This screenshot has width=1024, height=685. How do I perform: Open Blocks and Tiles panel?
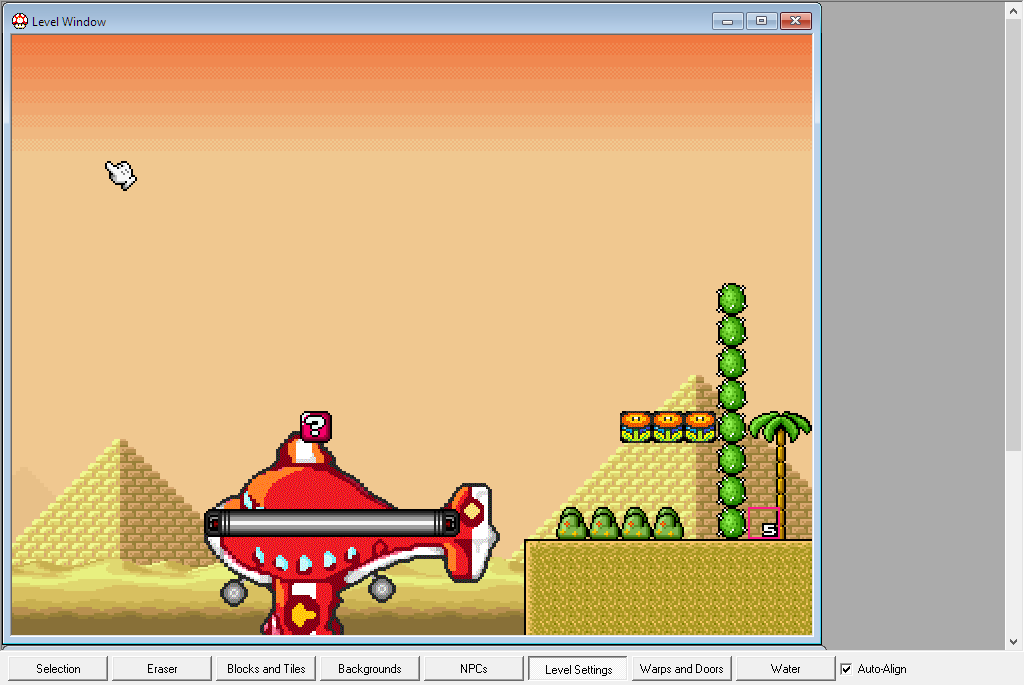266,669
